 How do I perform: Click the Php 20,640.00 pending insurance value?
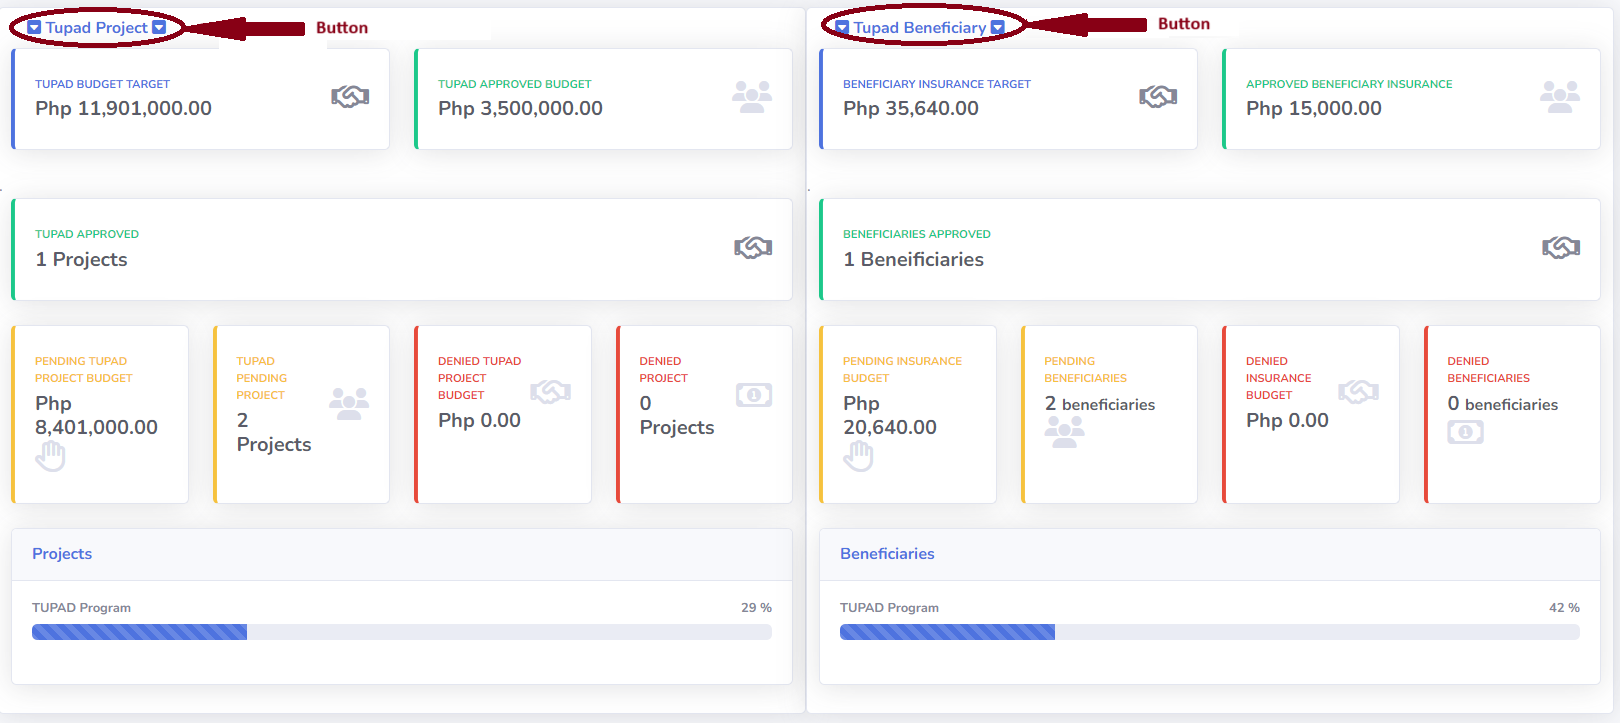890,415
